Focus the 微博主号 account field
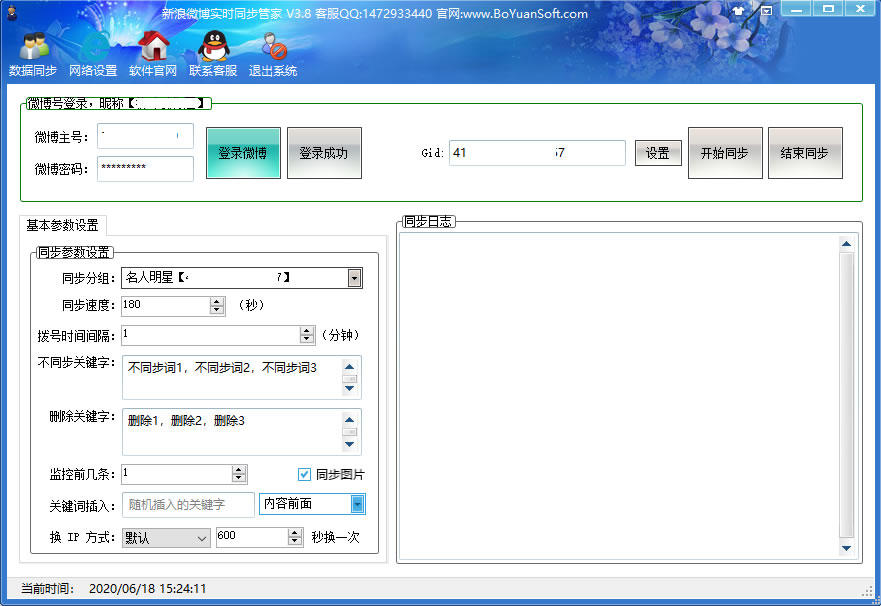This screenshot has height=606, width=881. tap(146, 136)
